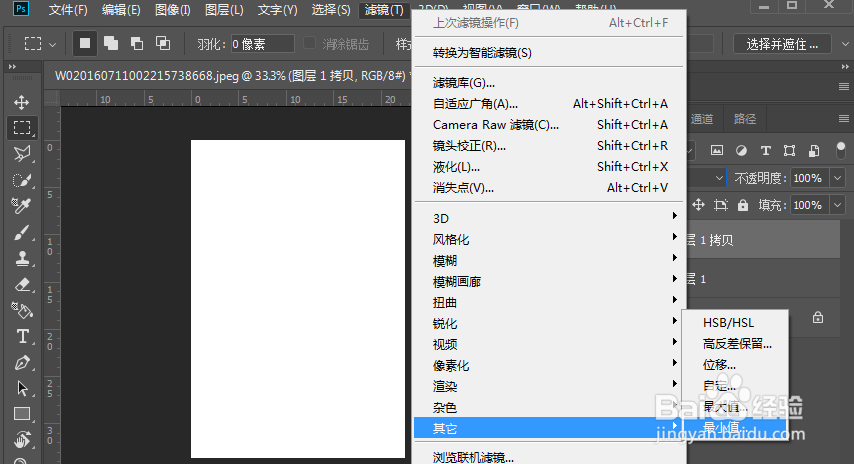Open the 编辑(E) menu
The height and width of the screenshot is (464, 854).
[121, 10]
